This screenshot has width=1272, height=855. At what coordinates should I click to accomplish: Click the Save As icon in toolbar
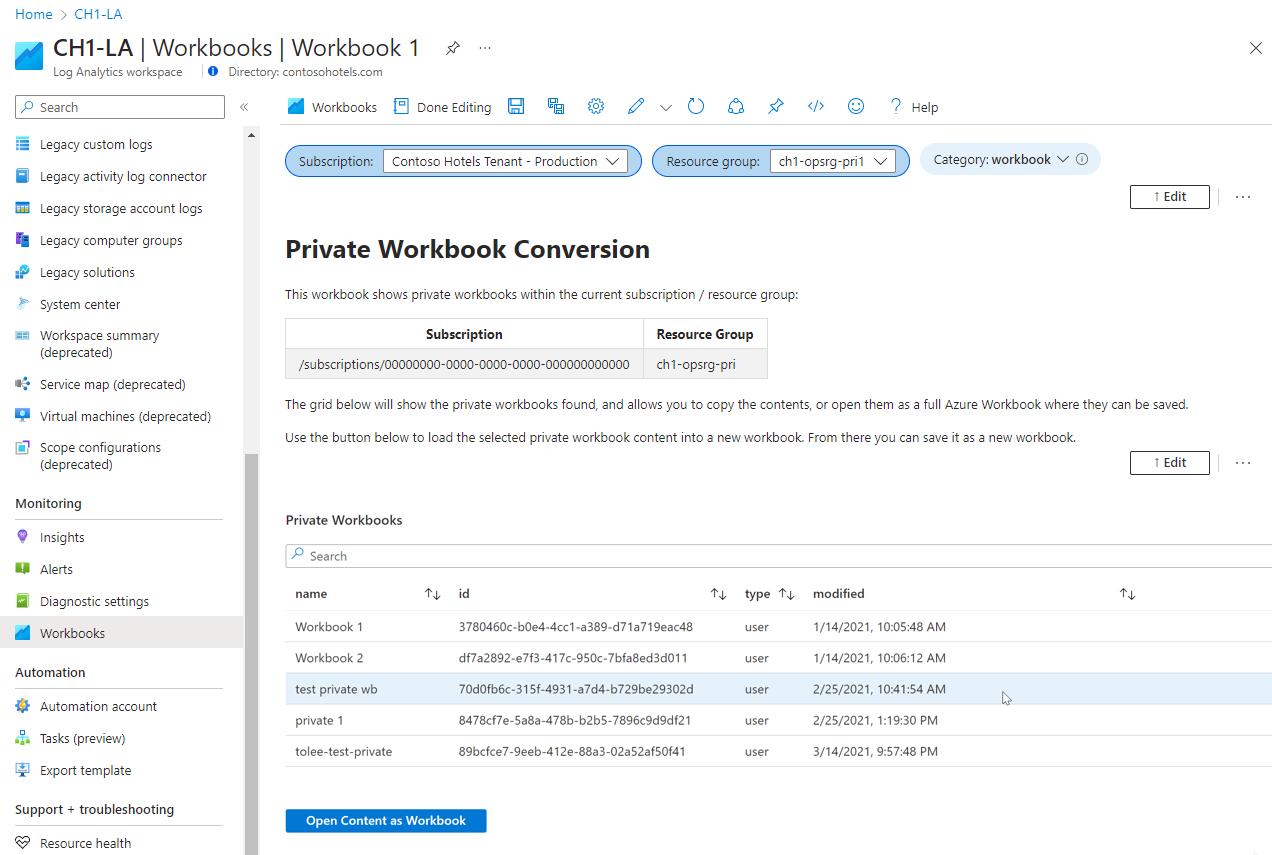pyautogui.click(x=556, y=107)
